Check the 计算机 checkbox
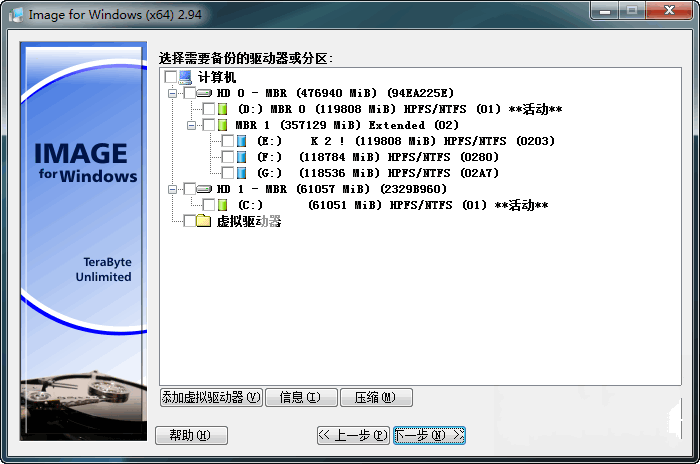The width and height of the screenshot is (700, 464). tap(171, 77)
